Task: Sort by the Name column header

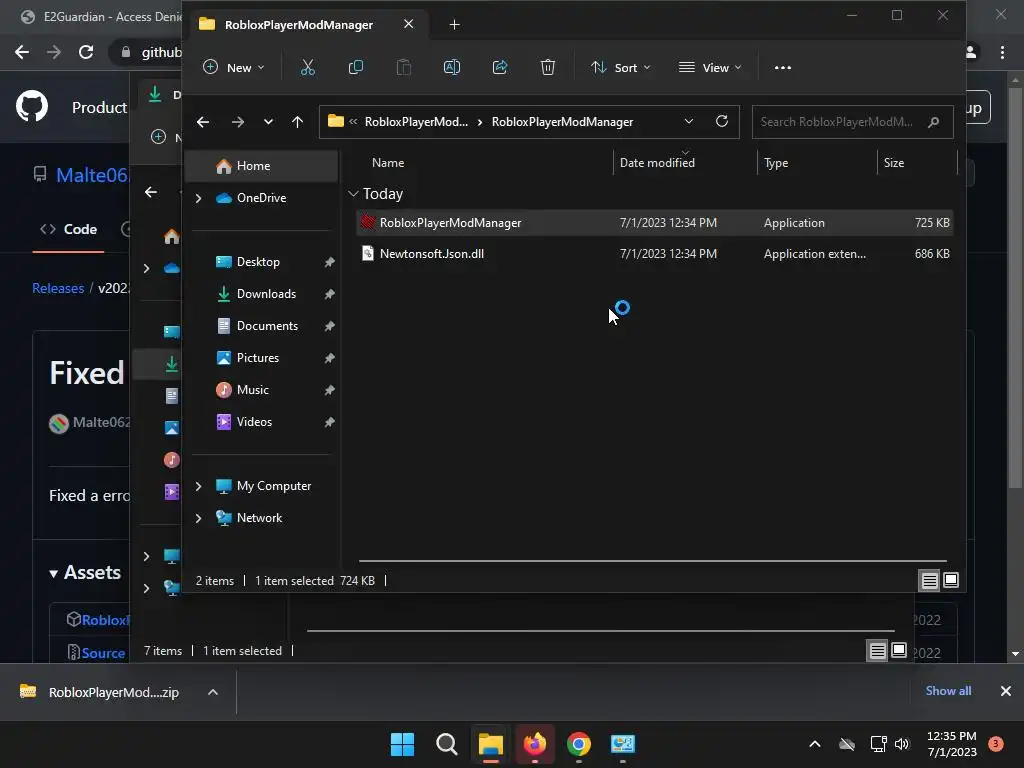Action: (388, 163)
